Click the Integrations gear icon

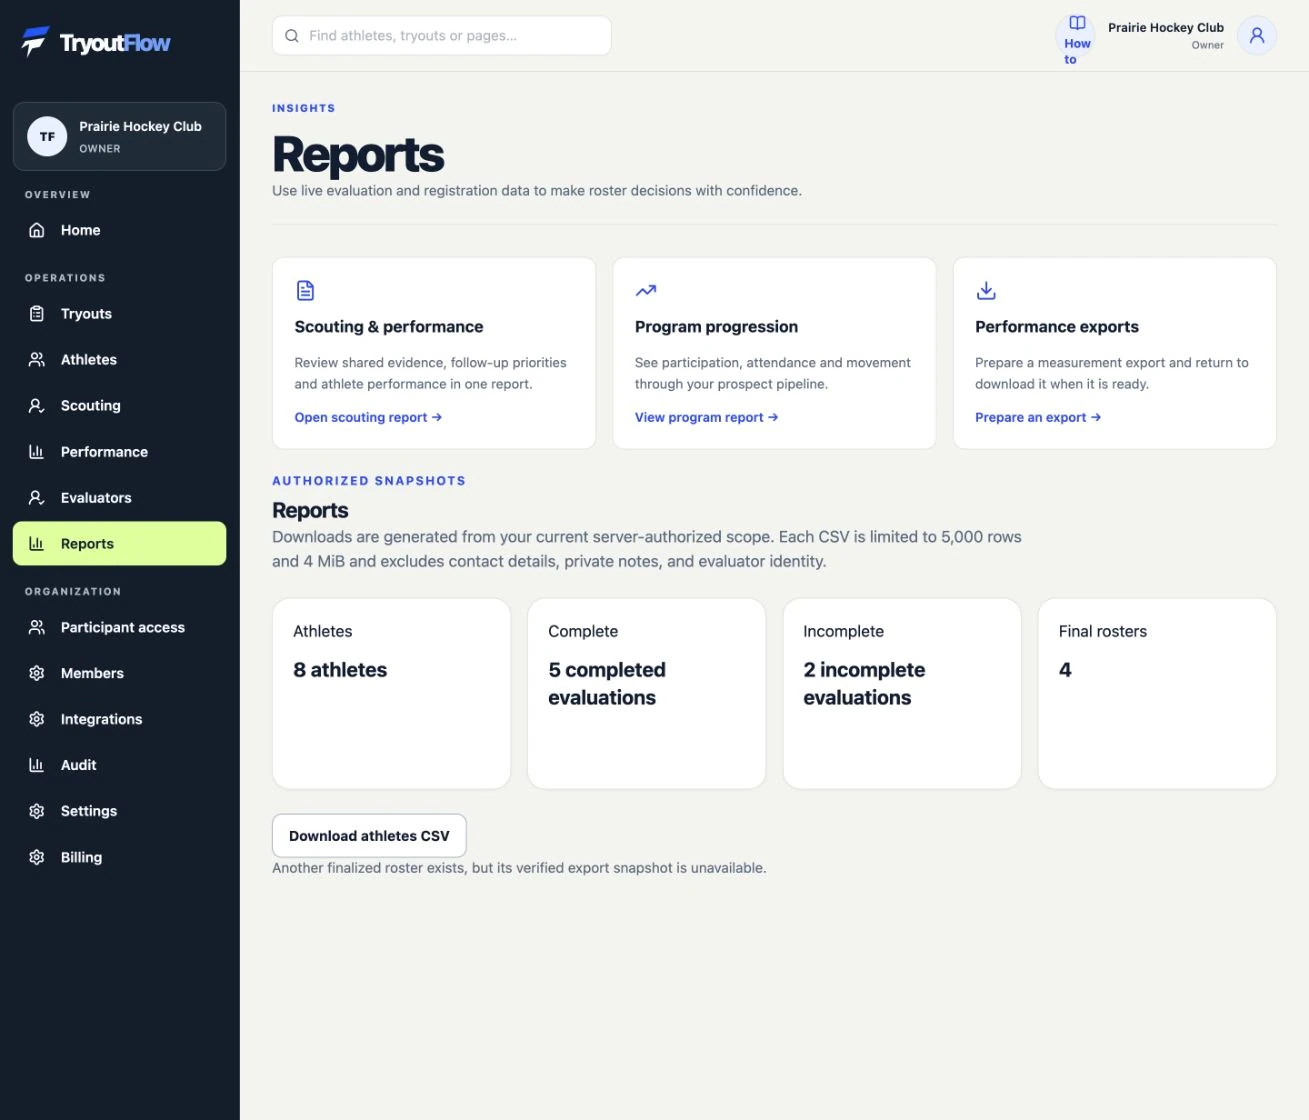37,720
